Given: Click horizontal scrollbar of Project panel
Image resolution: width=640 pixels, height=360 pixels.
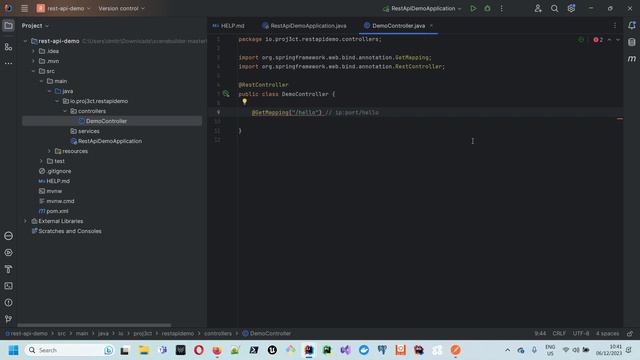Looking at the screenshot, I should [x=94, y=325].
